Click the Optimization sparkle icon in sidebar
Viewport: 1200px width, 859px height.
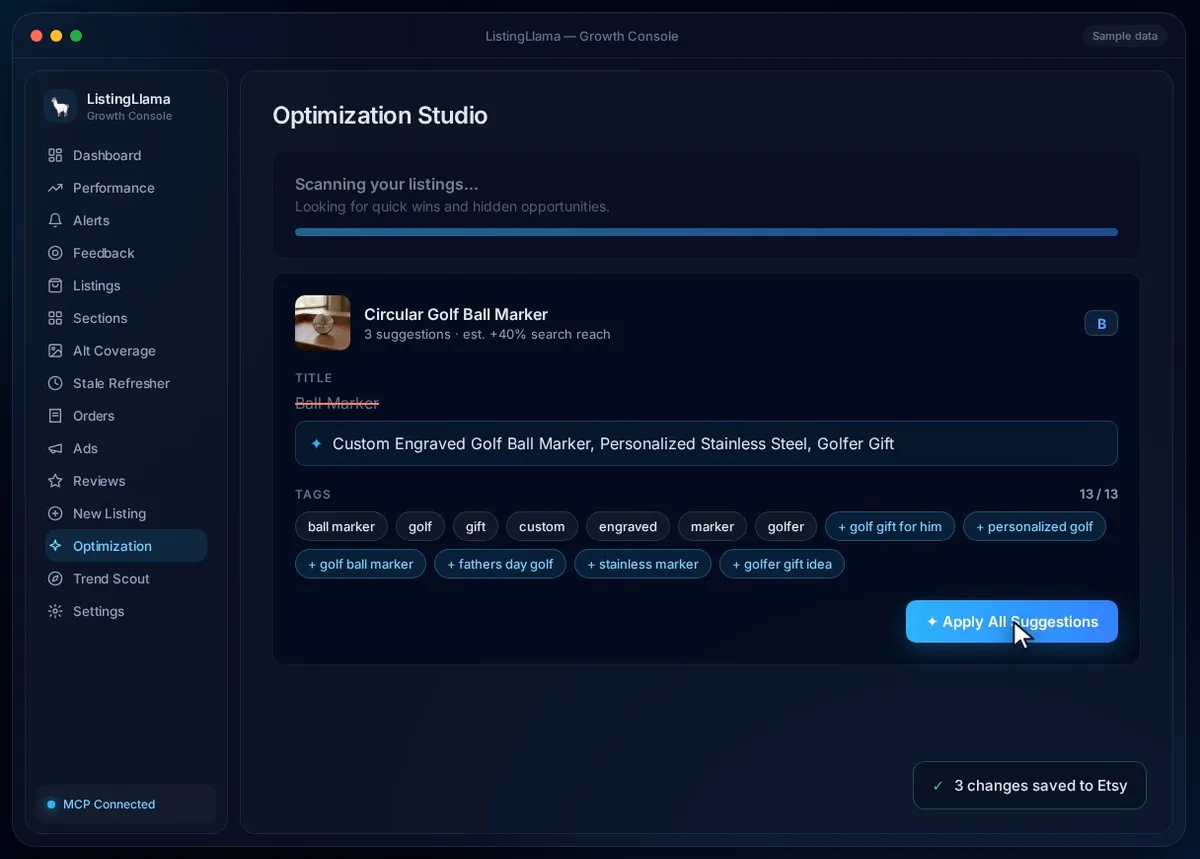[55, 546]
